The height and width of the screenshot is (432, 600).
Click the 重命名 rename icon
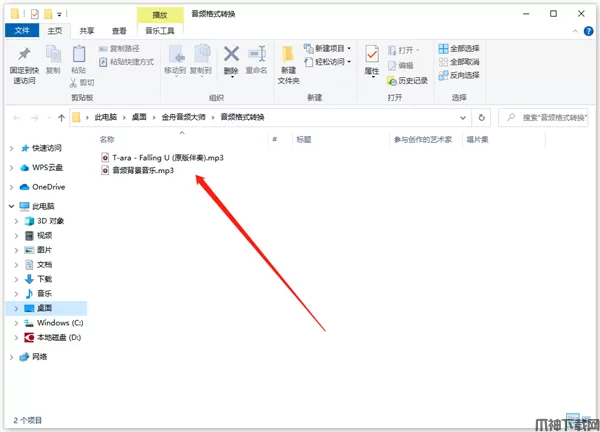pos(256,55)
